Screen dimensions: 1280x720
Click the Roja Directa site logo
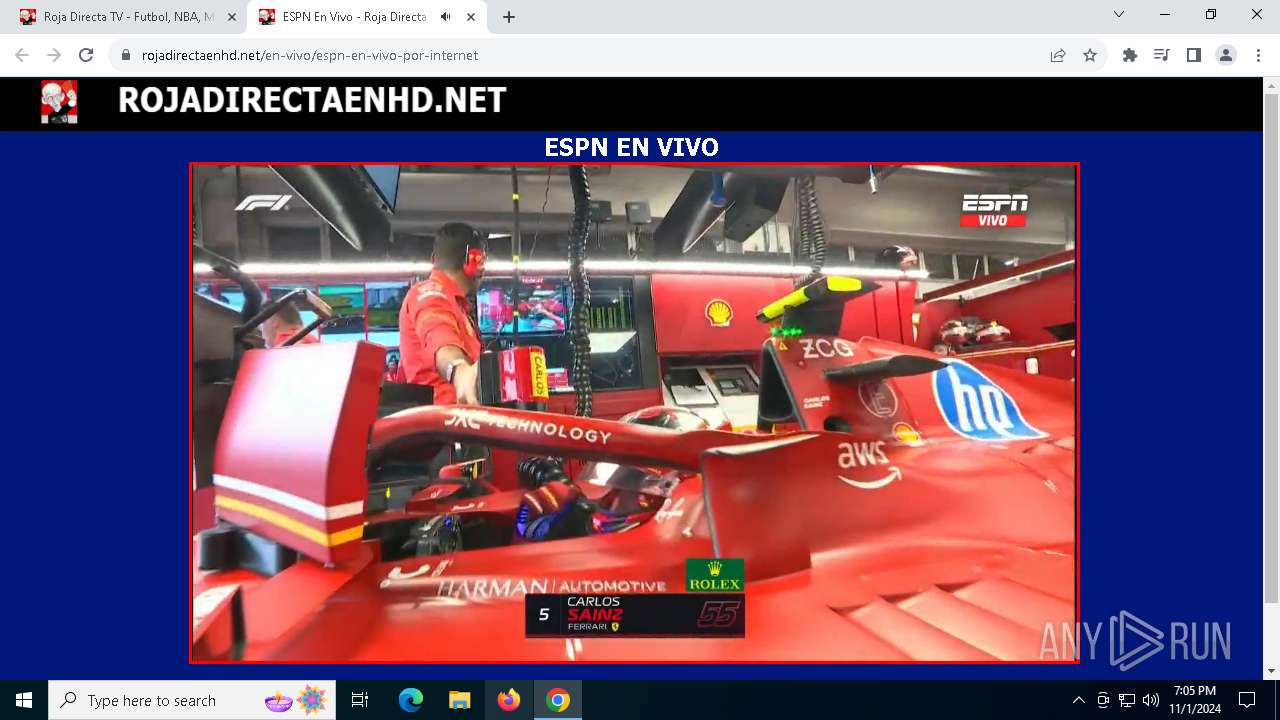(59, 102)
